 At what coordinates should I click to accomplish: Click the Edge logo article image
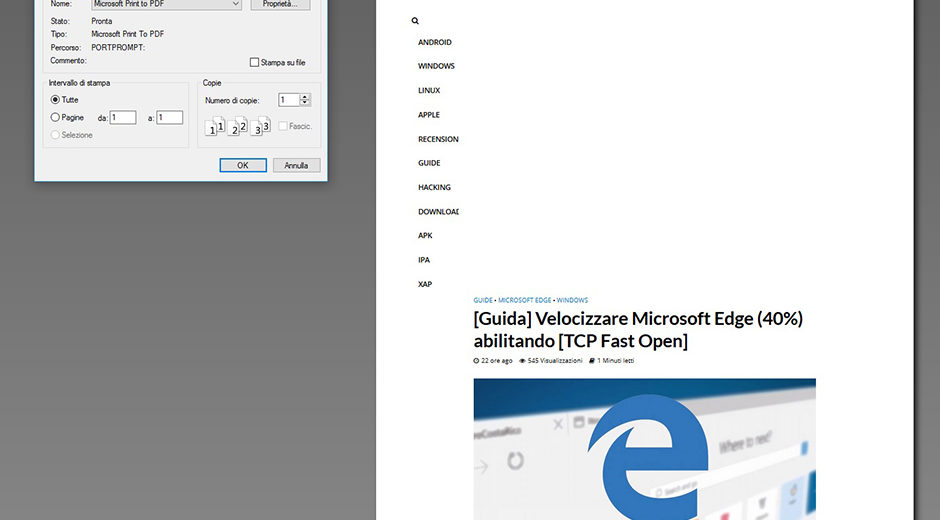[x=644, y=449]
